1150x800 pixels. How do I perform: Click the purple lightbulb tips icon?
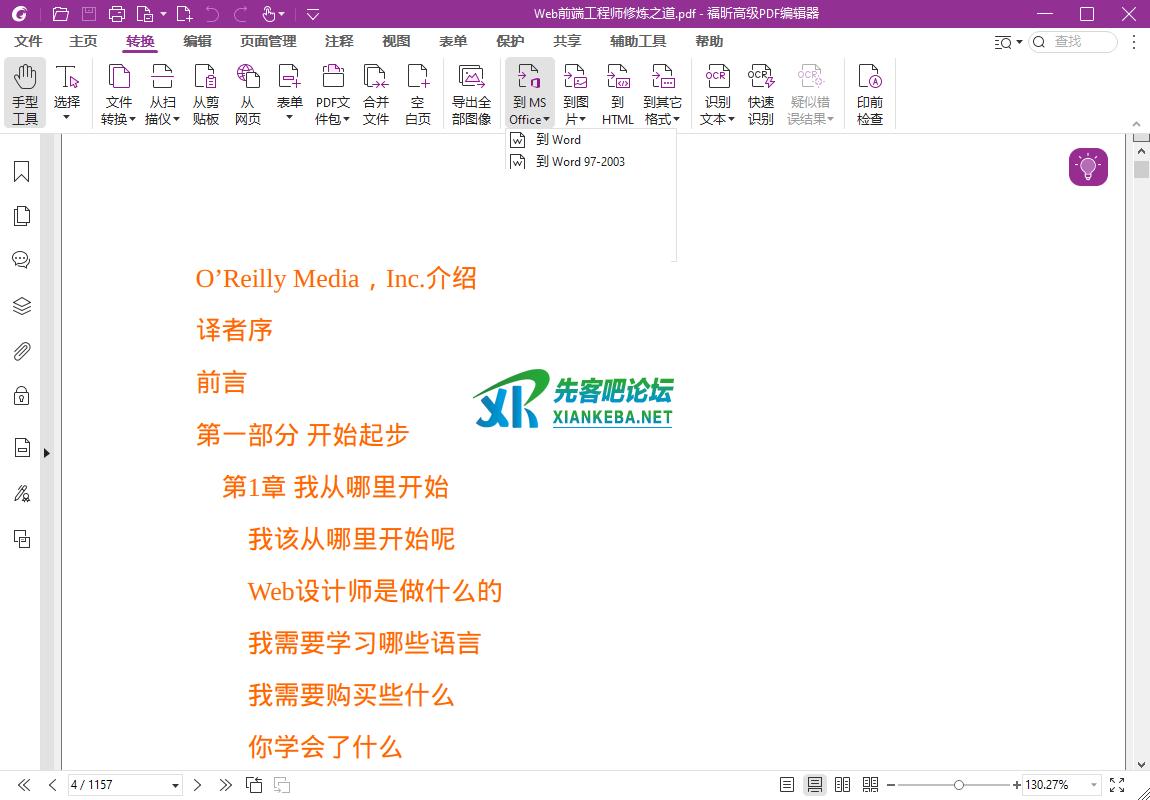tap(1088, 167)
